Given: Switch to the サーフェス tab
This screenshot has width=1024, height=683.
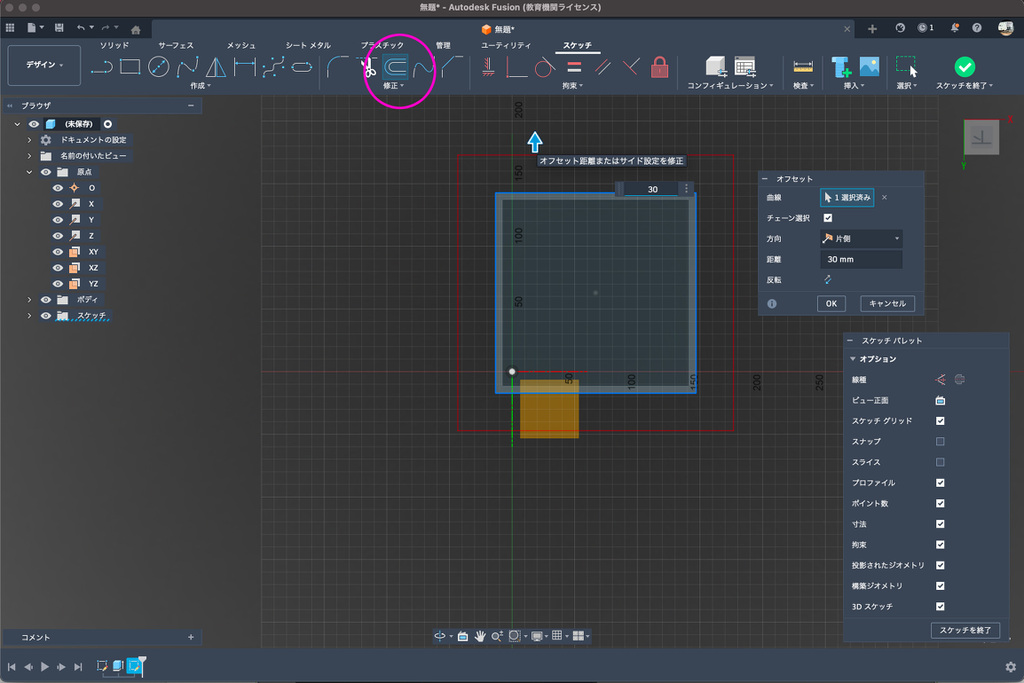Looking at the screenshot, I should click(x=175, y=45).
